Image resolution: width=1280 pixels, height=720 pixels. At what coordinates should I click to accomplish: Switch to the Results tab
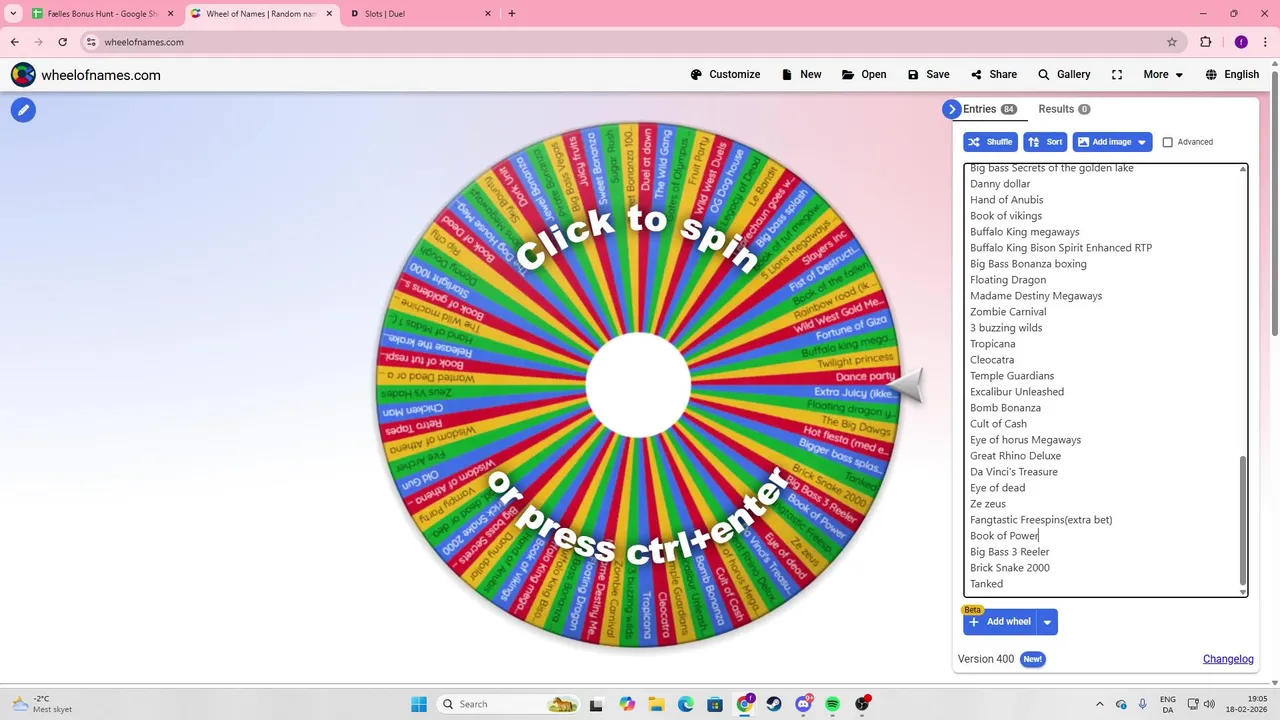[x=1064, y=109]
